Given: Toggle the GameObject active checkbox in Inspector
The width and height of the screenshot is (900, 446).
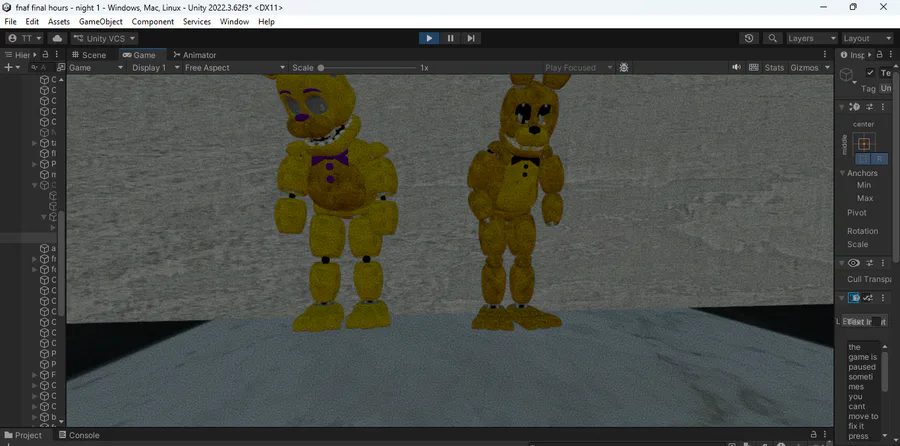Looking at the screenshot, I should pyautogui.click(x=870, y=73).
